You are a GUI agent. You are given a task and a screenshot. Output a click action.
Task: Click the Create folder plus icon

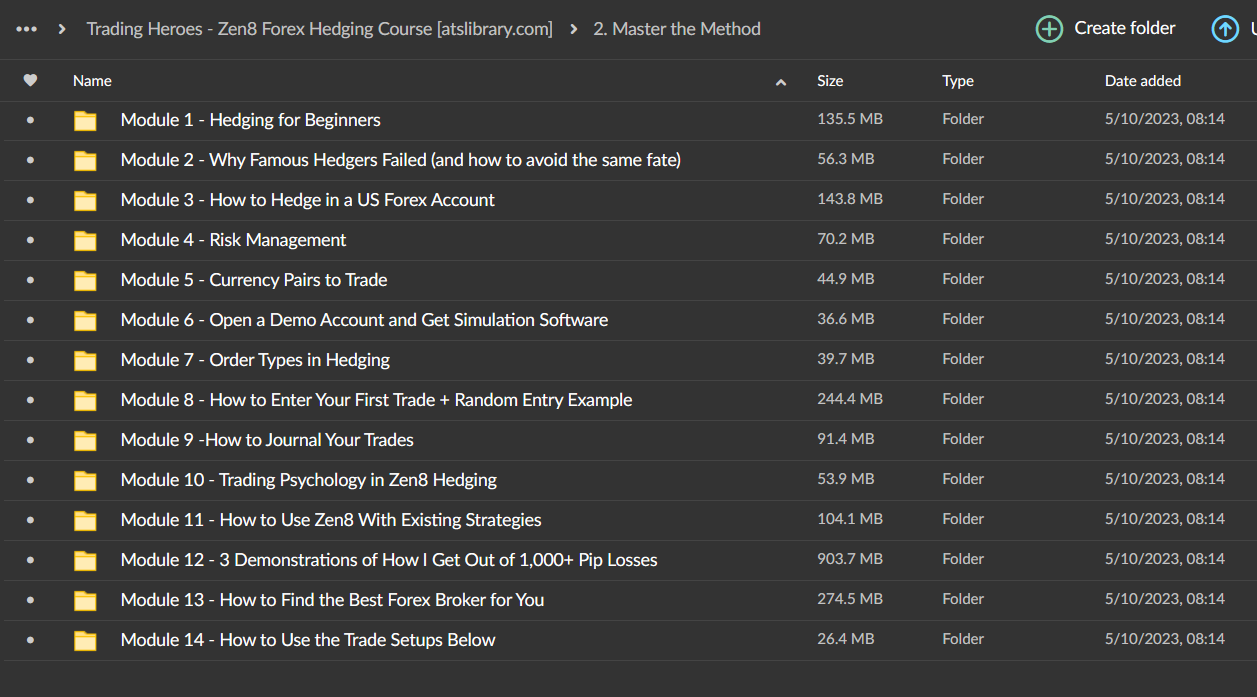pyautogui.click(x=1049, y=29)
